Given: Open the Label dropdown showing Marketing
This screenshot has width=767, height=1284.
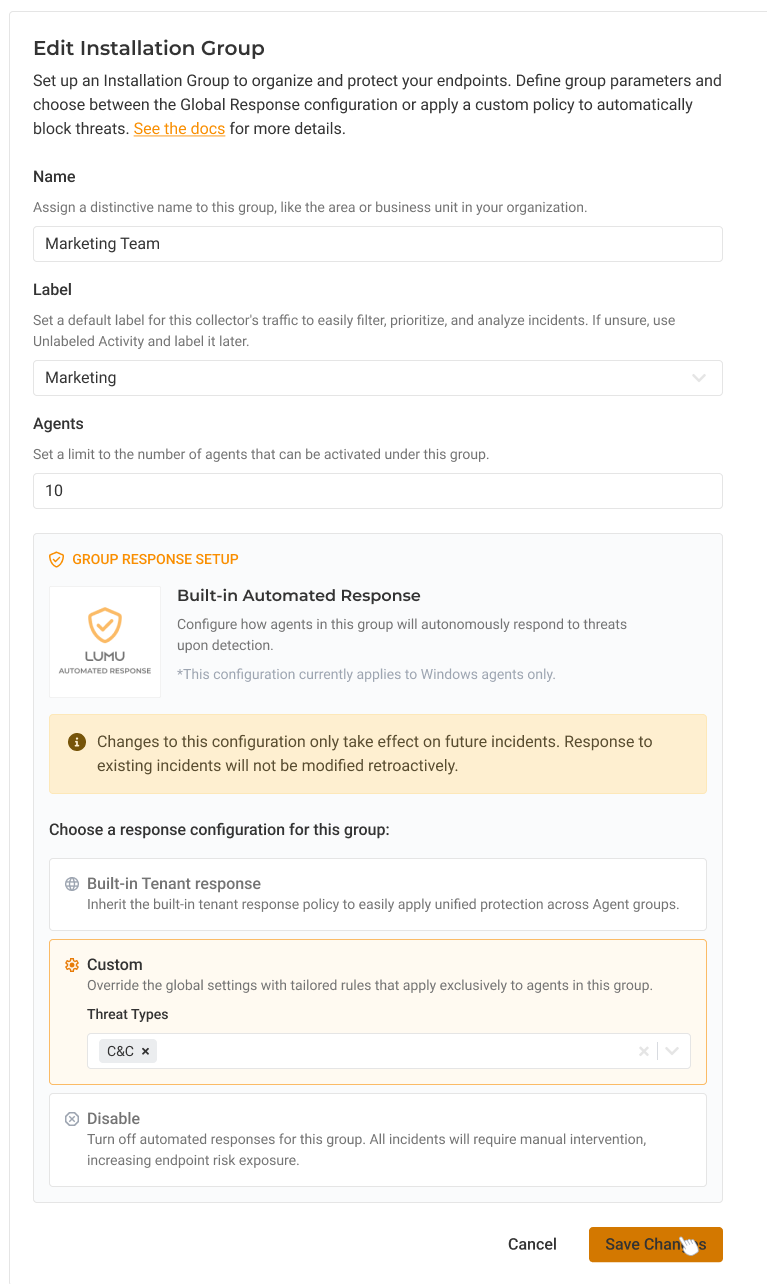Looking at the screenshot, I should [377, 378].
